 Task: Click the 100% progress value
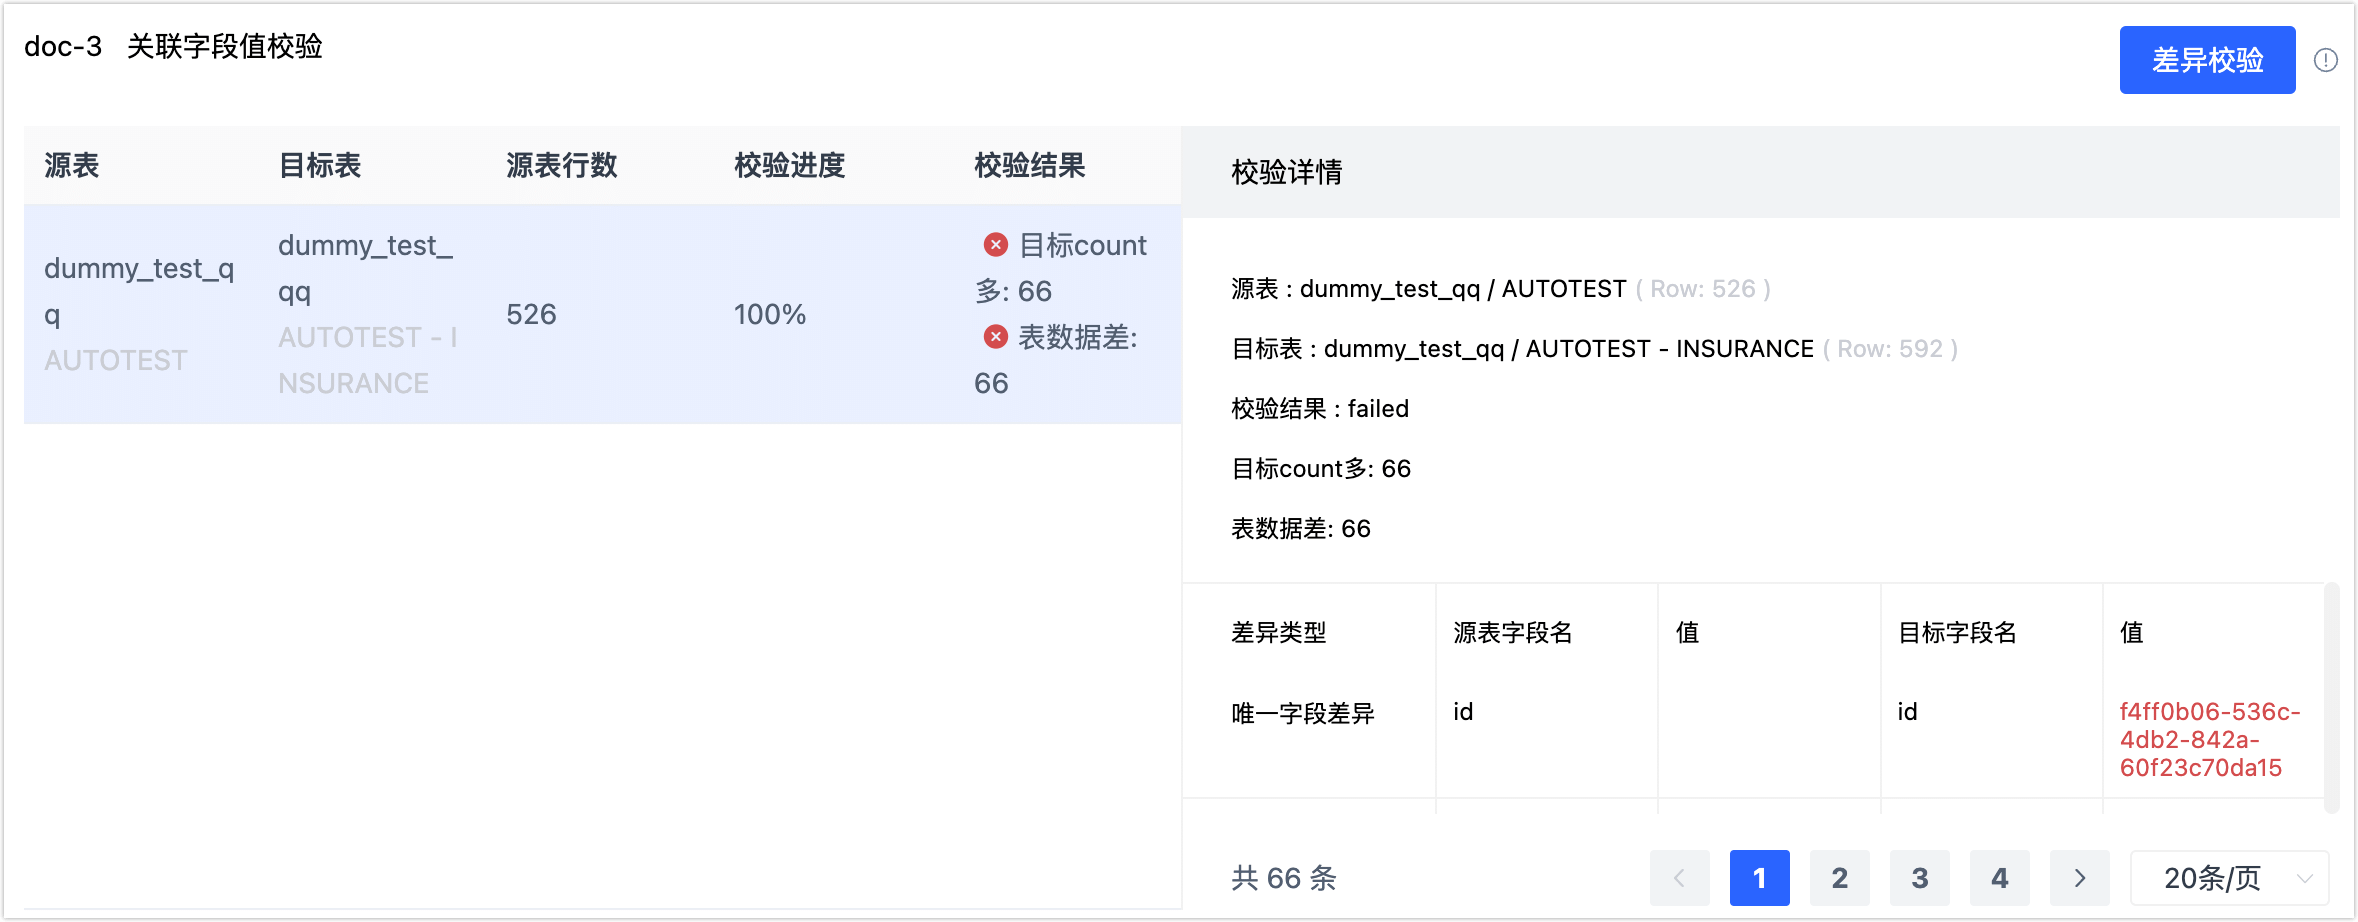tap(769, 314)
